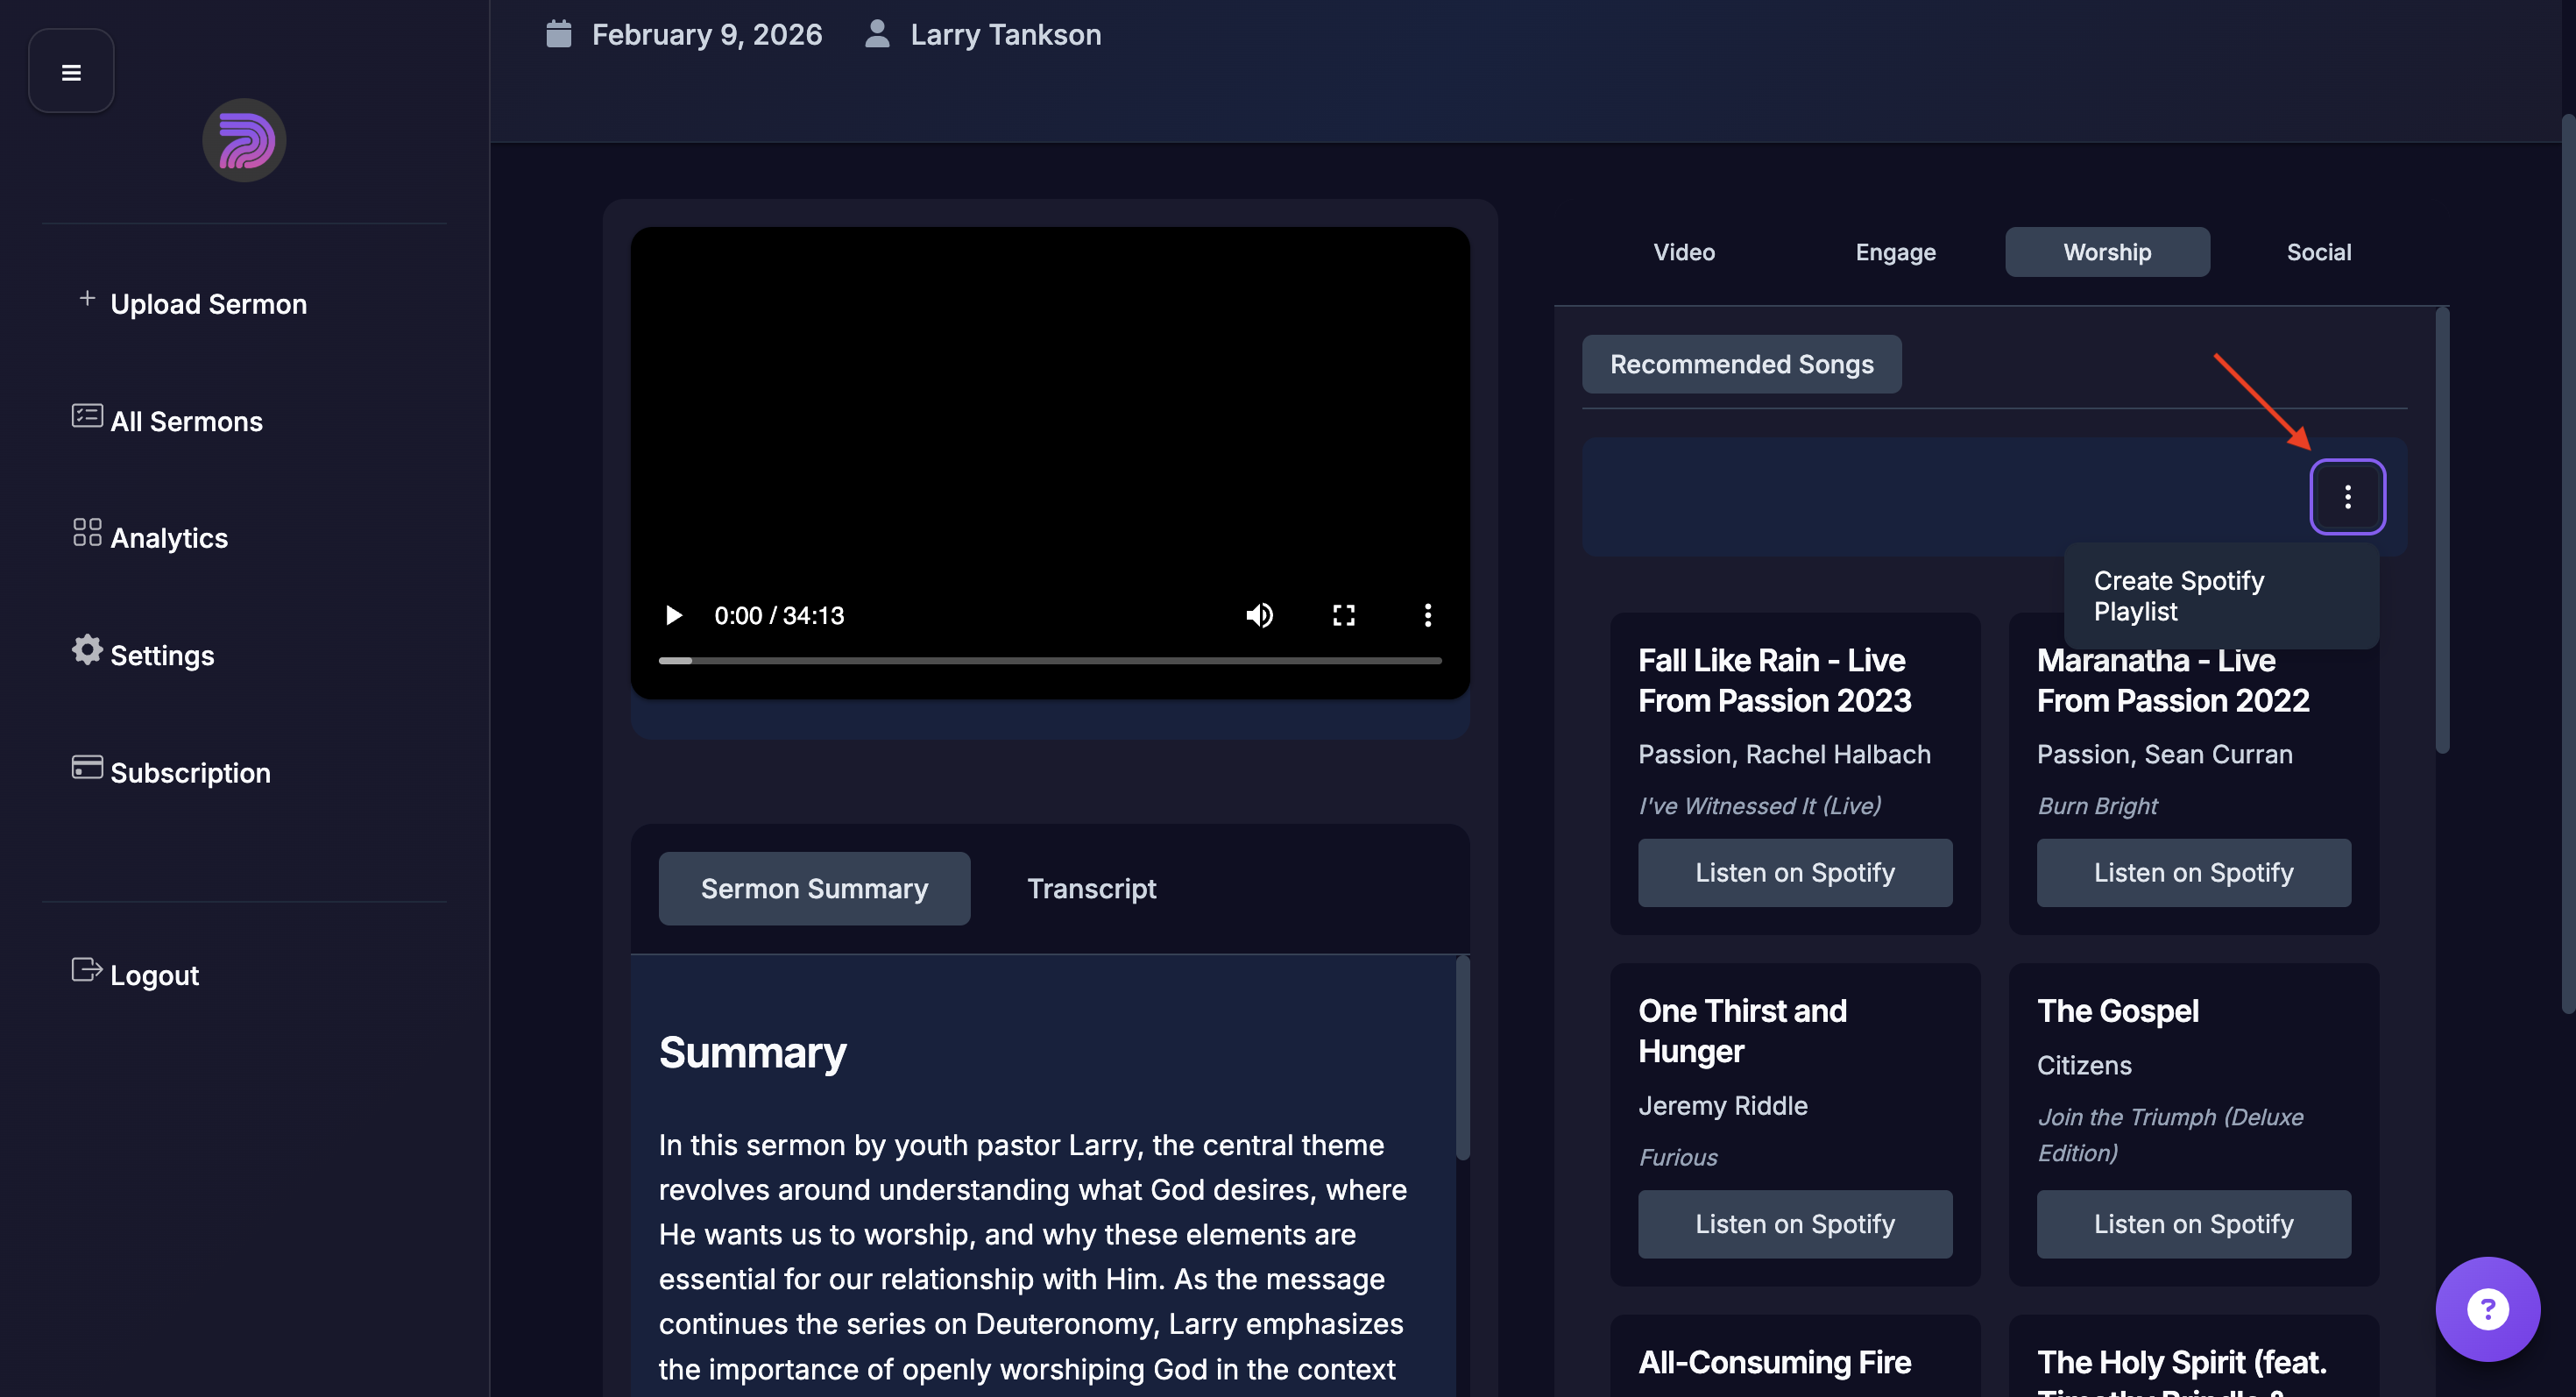2576x1397 pixels.
Task: Click the Analytics grid icon
Action: [87, 532]
